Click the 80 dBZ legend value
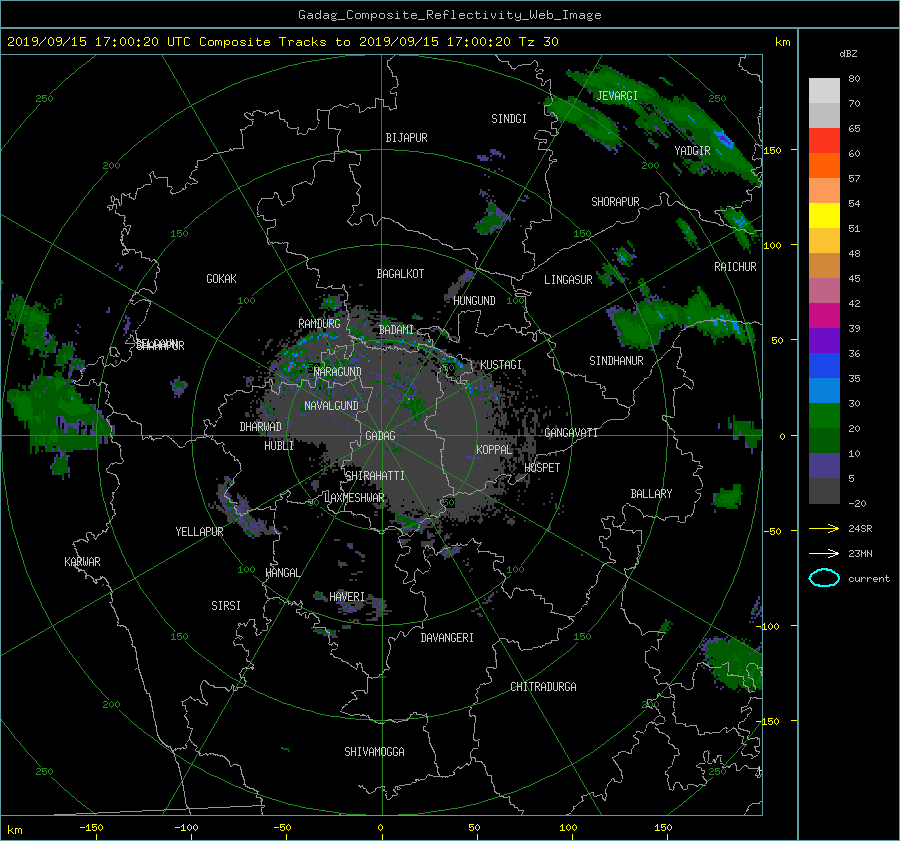The height and width of the screenshot is (841, 900). click(x=854, y=79)
